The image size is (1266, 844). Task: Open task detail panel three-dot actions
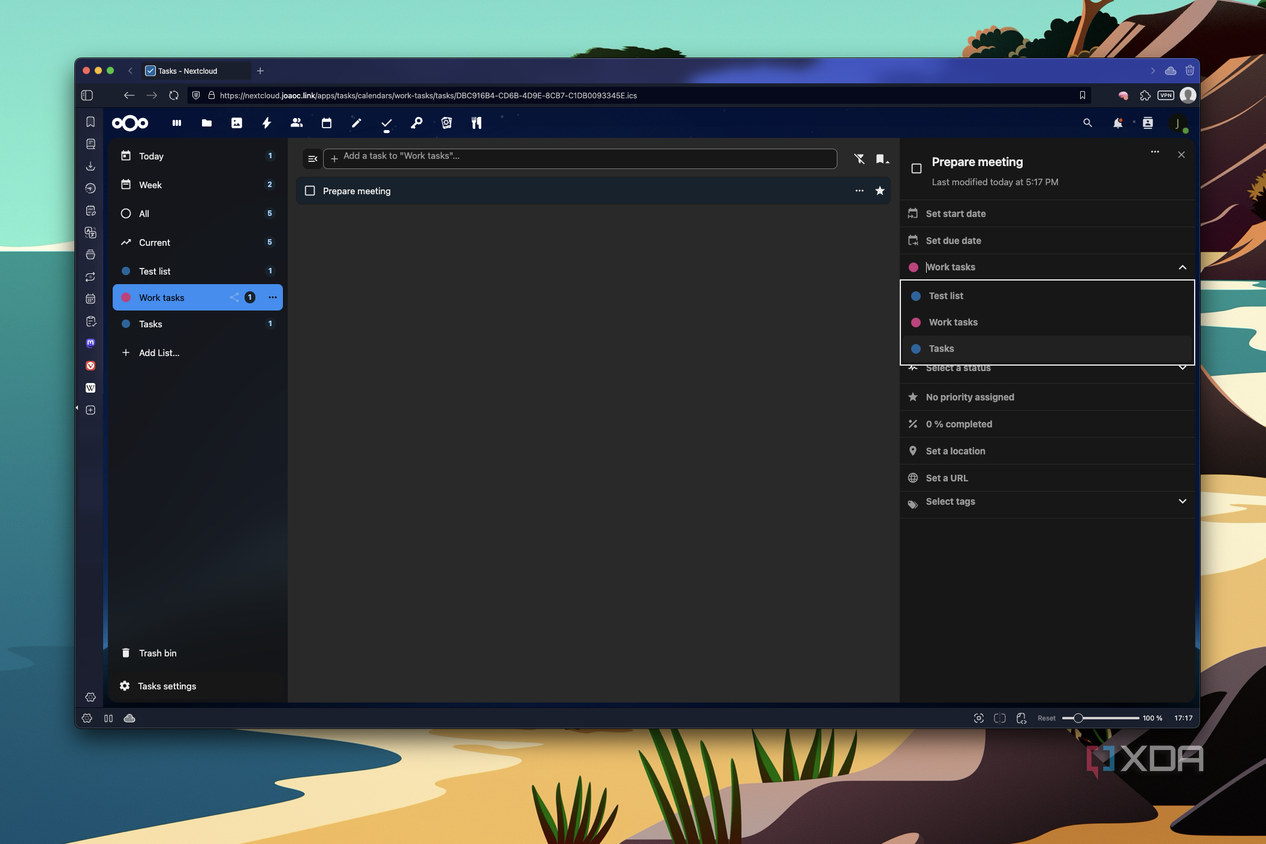click(x=1155, y=152)
